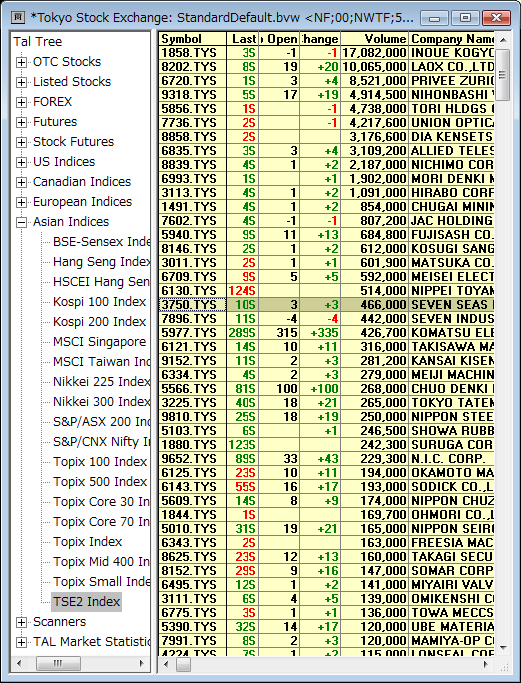Click the table horizontal scroll left arrow
The image size is (521, 683).
(166, 664)
